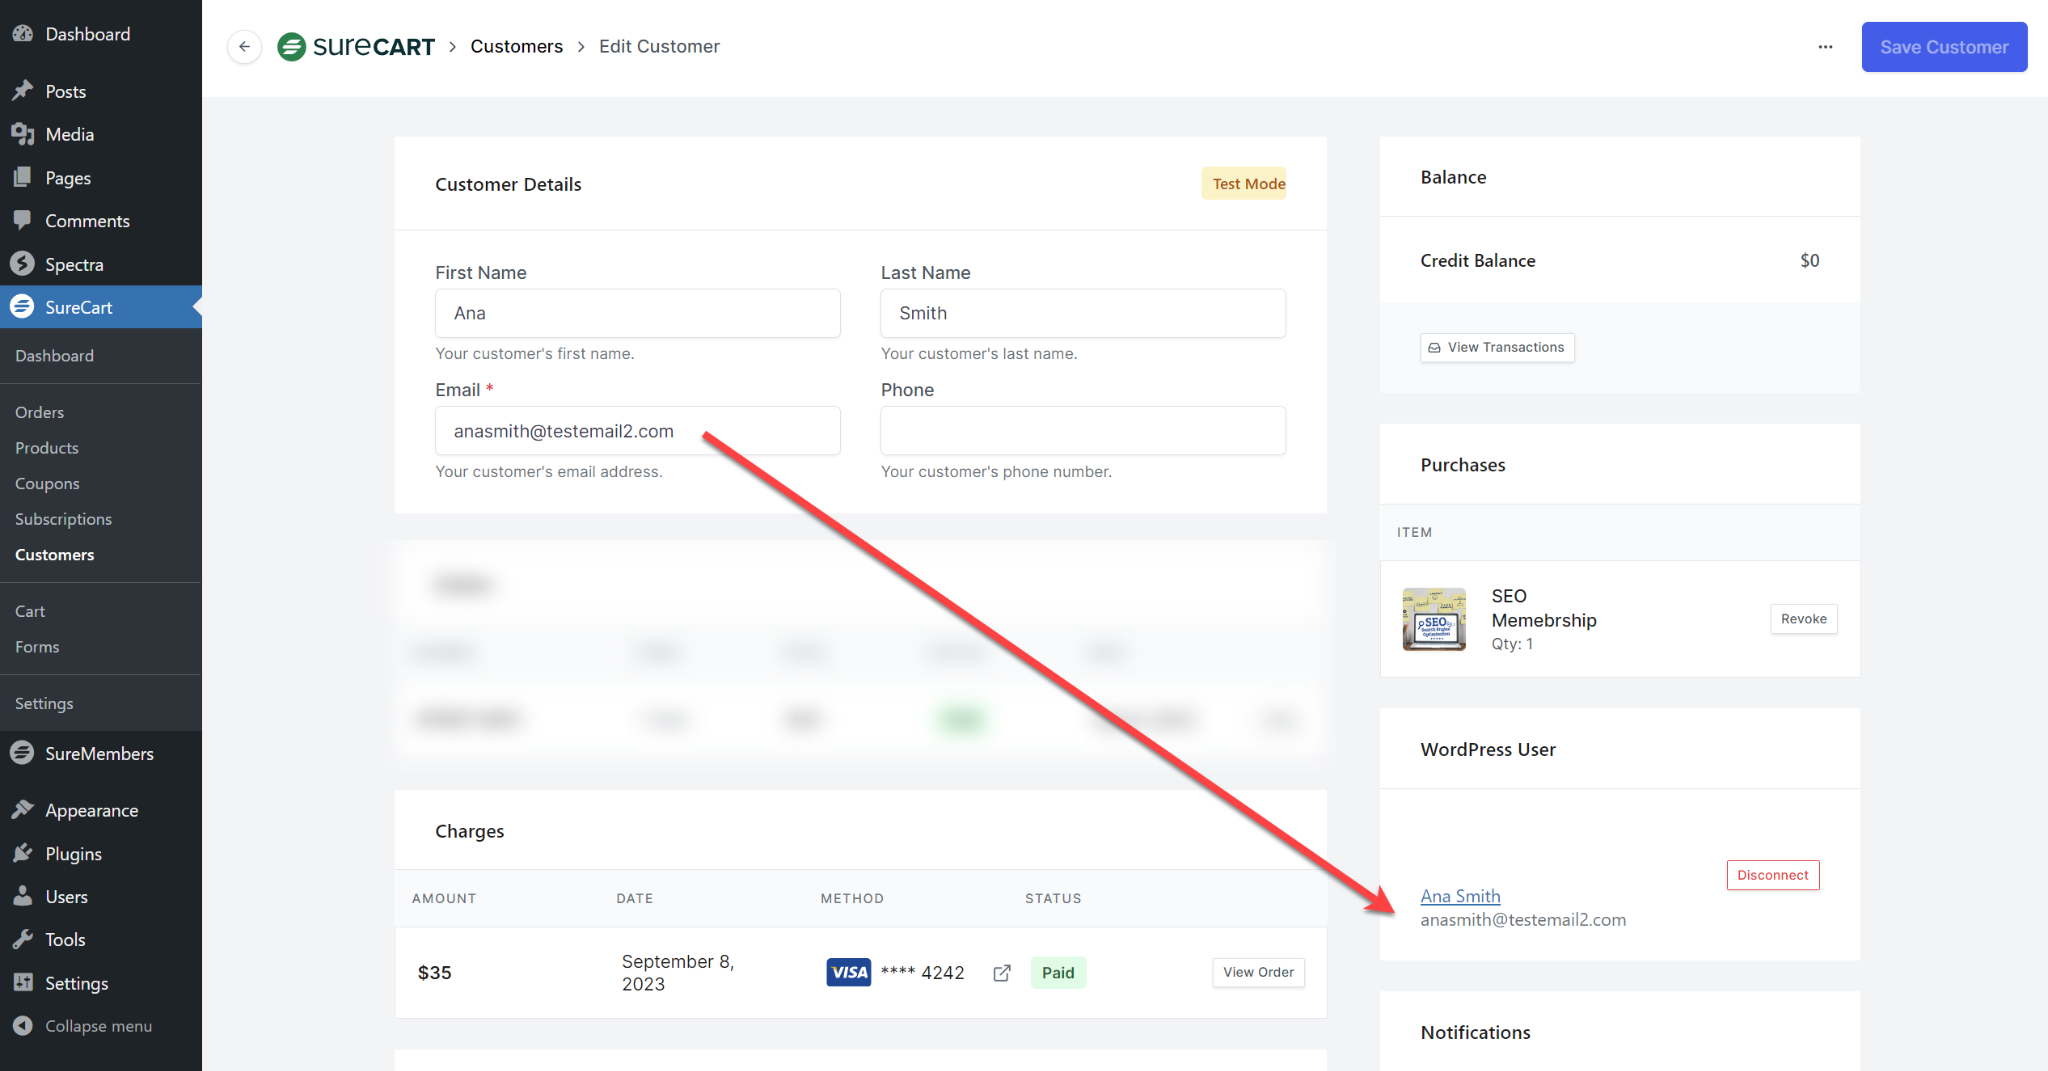Open the Ana Smith WordPress user link
Viewport: 2048px width, 1071px height.
(1460, 896)
